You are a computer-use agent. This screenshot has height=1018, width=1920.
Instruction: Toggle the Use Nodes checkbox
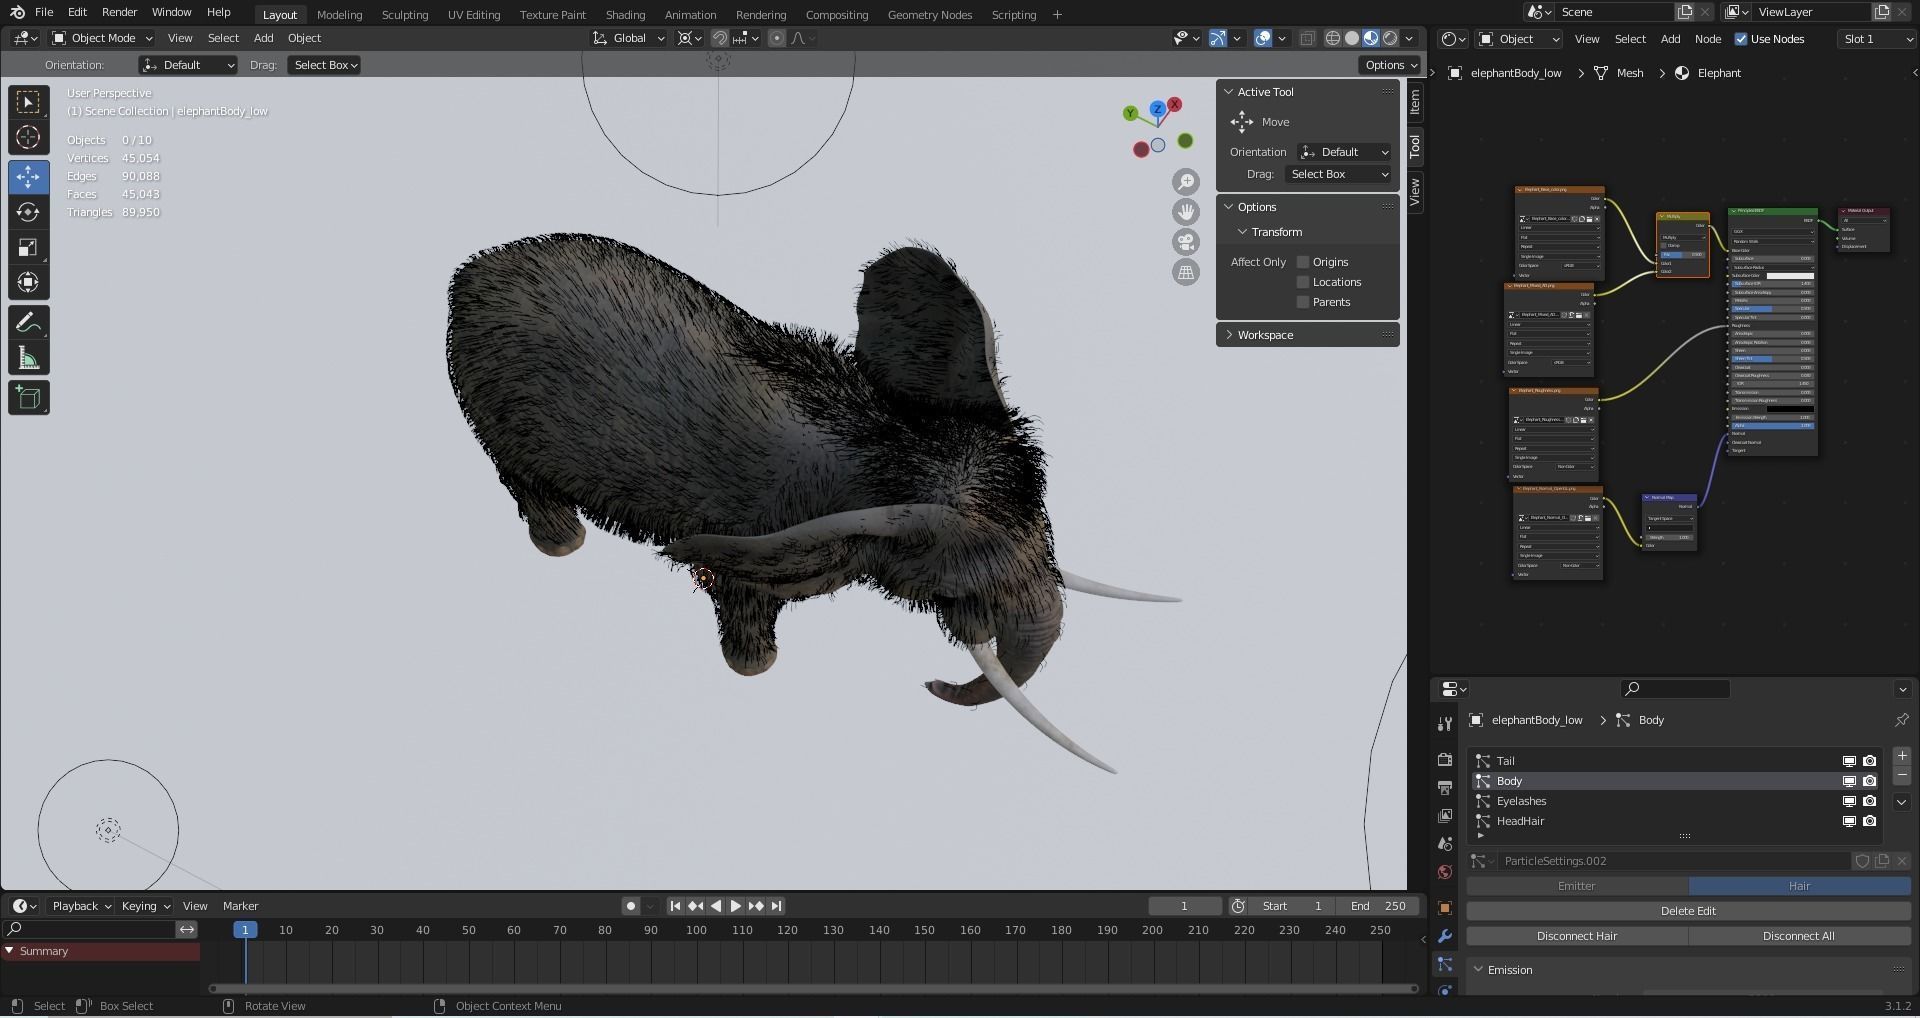coord(1741,39)
